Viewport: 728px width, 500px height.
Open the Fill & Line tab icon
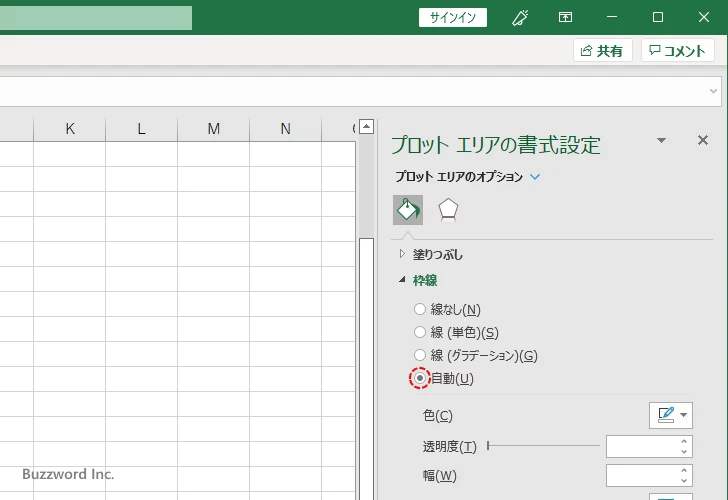click(408, 210)
